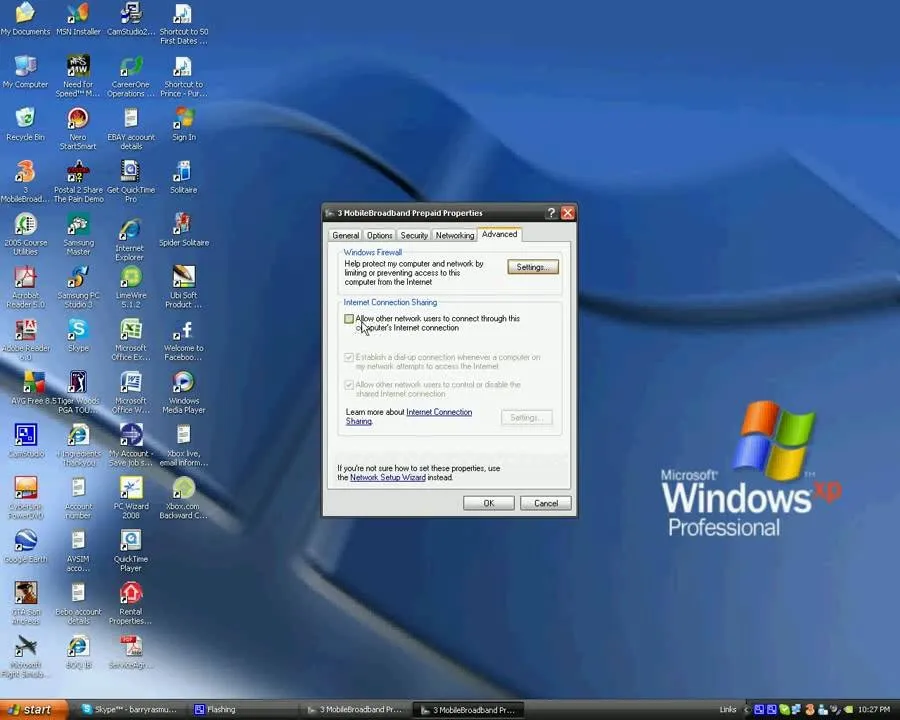
Task: Click the CyberLink PowerDVD desktop icon
Action: coord(25,498)
